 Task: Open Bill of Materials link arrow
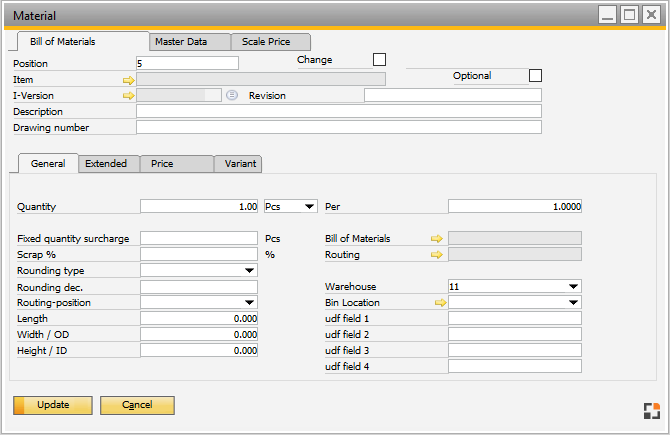tap(436, 239)
